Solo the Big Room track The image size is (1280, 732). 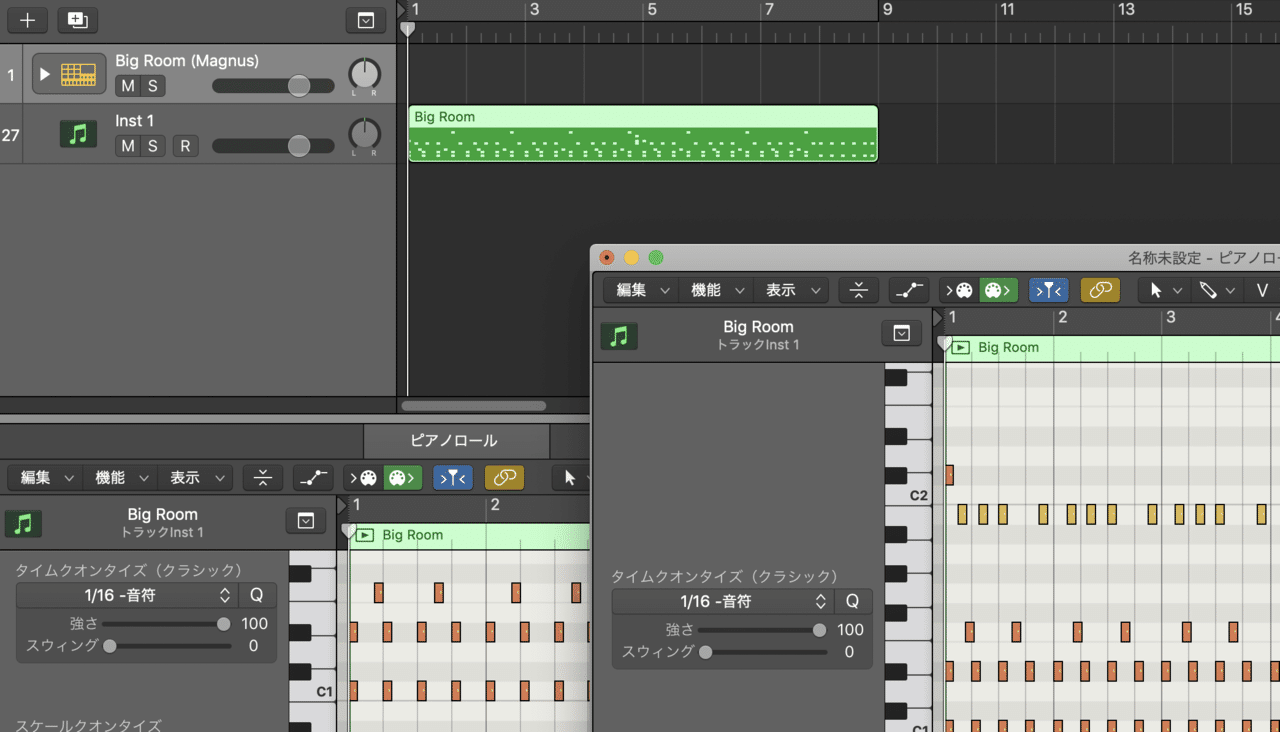[x=152, y=86]
